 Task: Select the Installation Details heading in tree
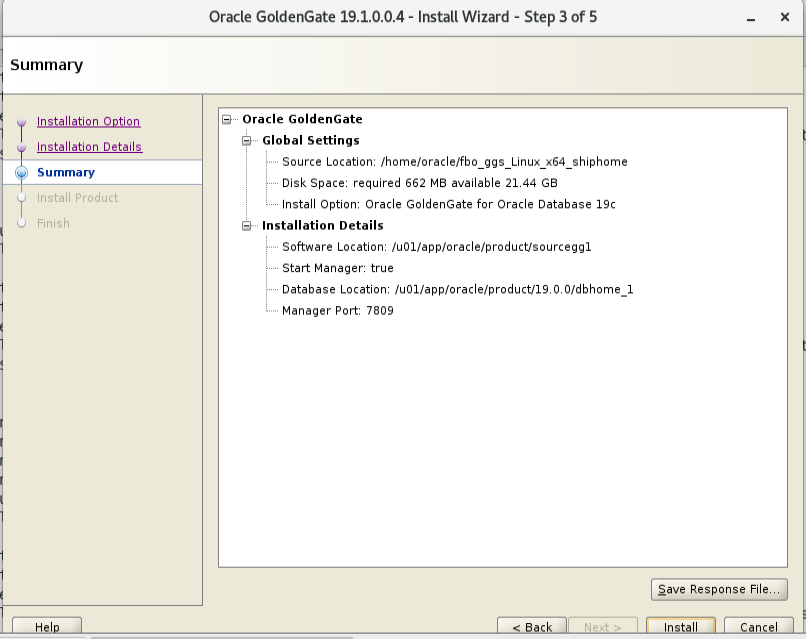point(323,226)
